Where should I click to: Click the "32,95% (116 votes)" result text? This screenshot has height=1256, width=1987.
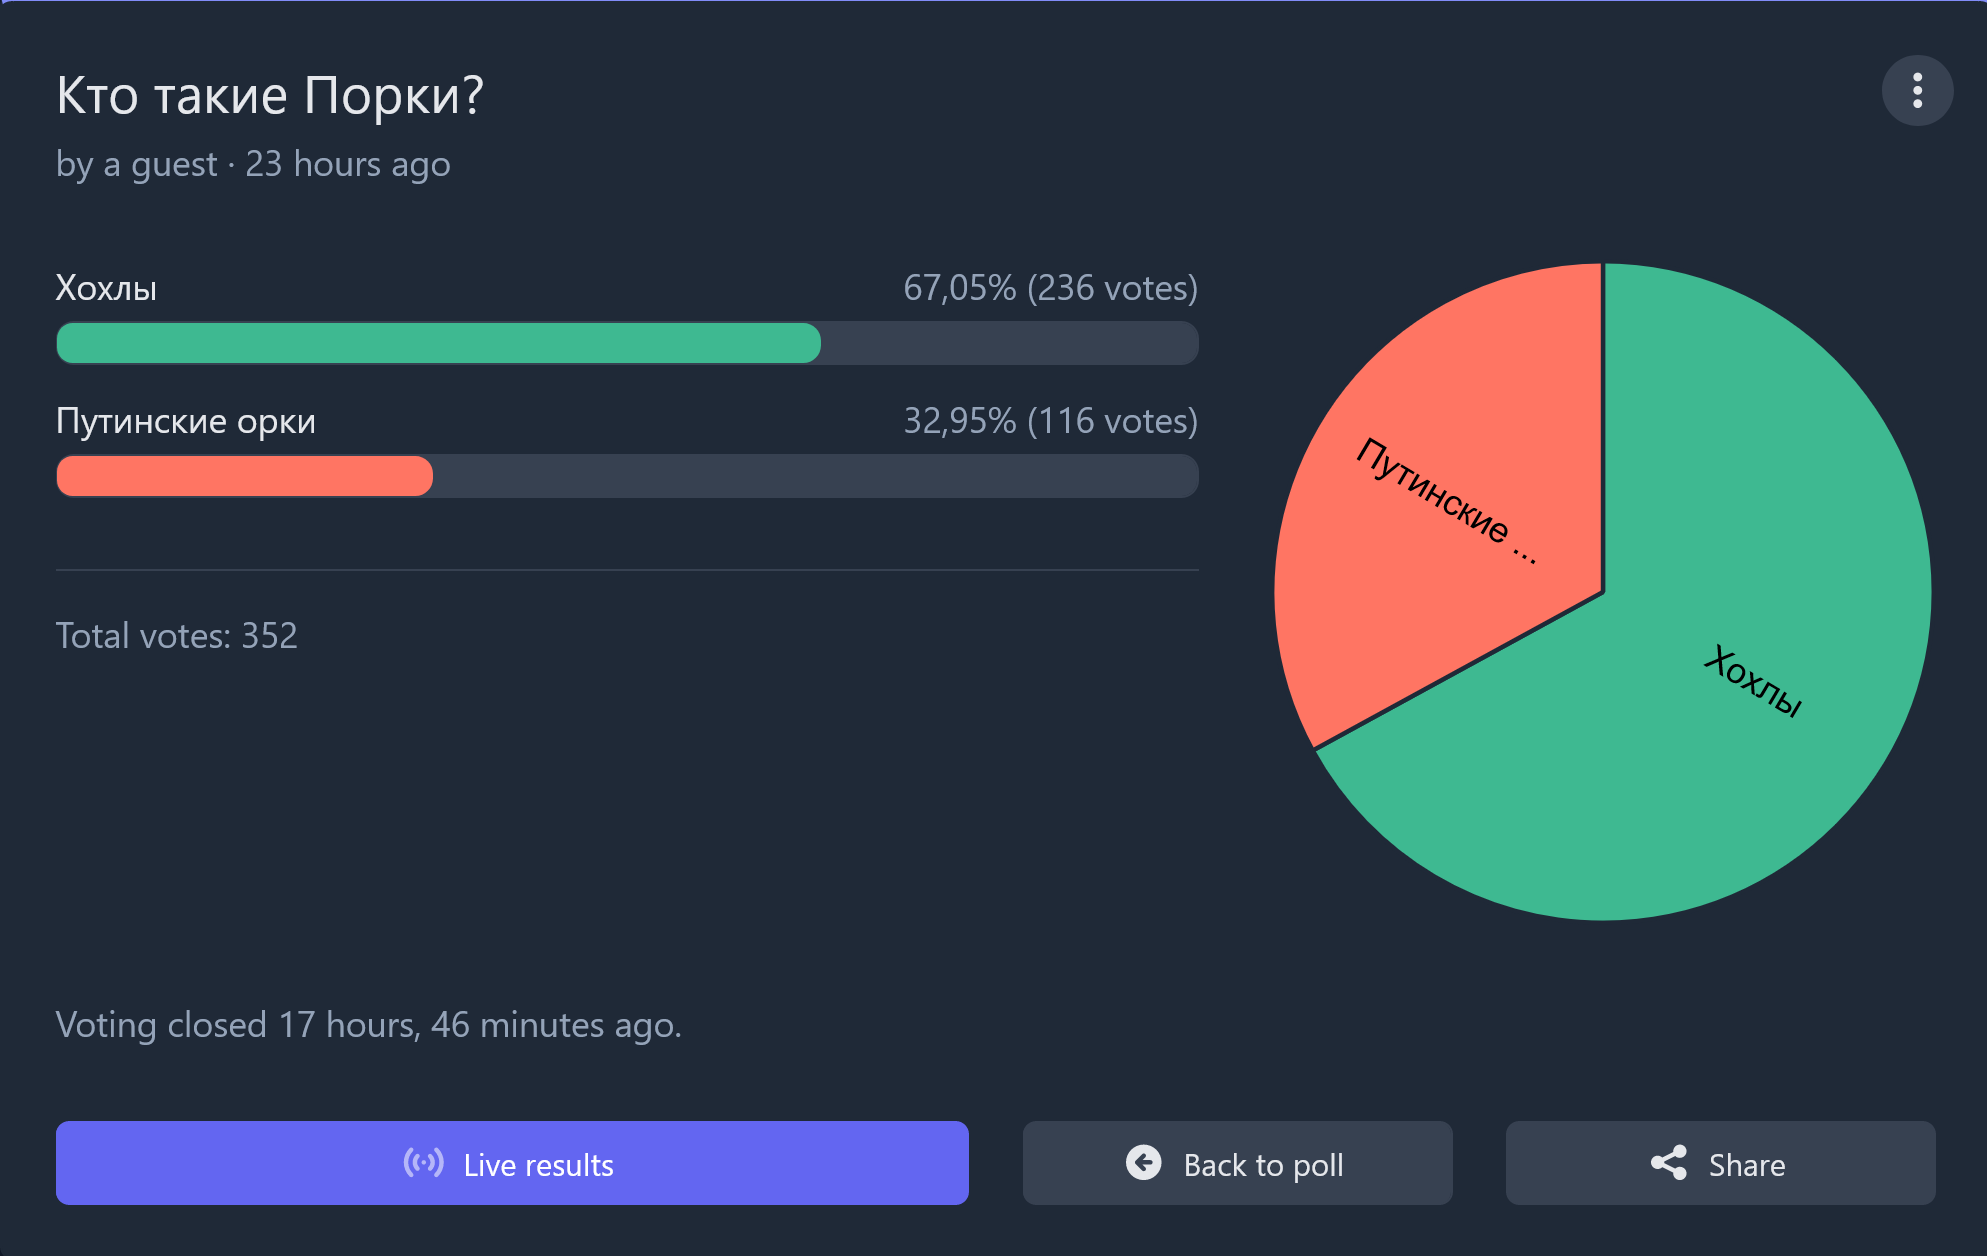point(1050,421)
